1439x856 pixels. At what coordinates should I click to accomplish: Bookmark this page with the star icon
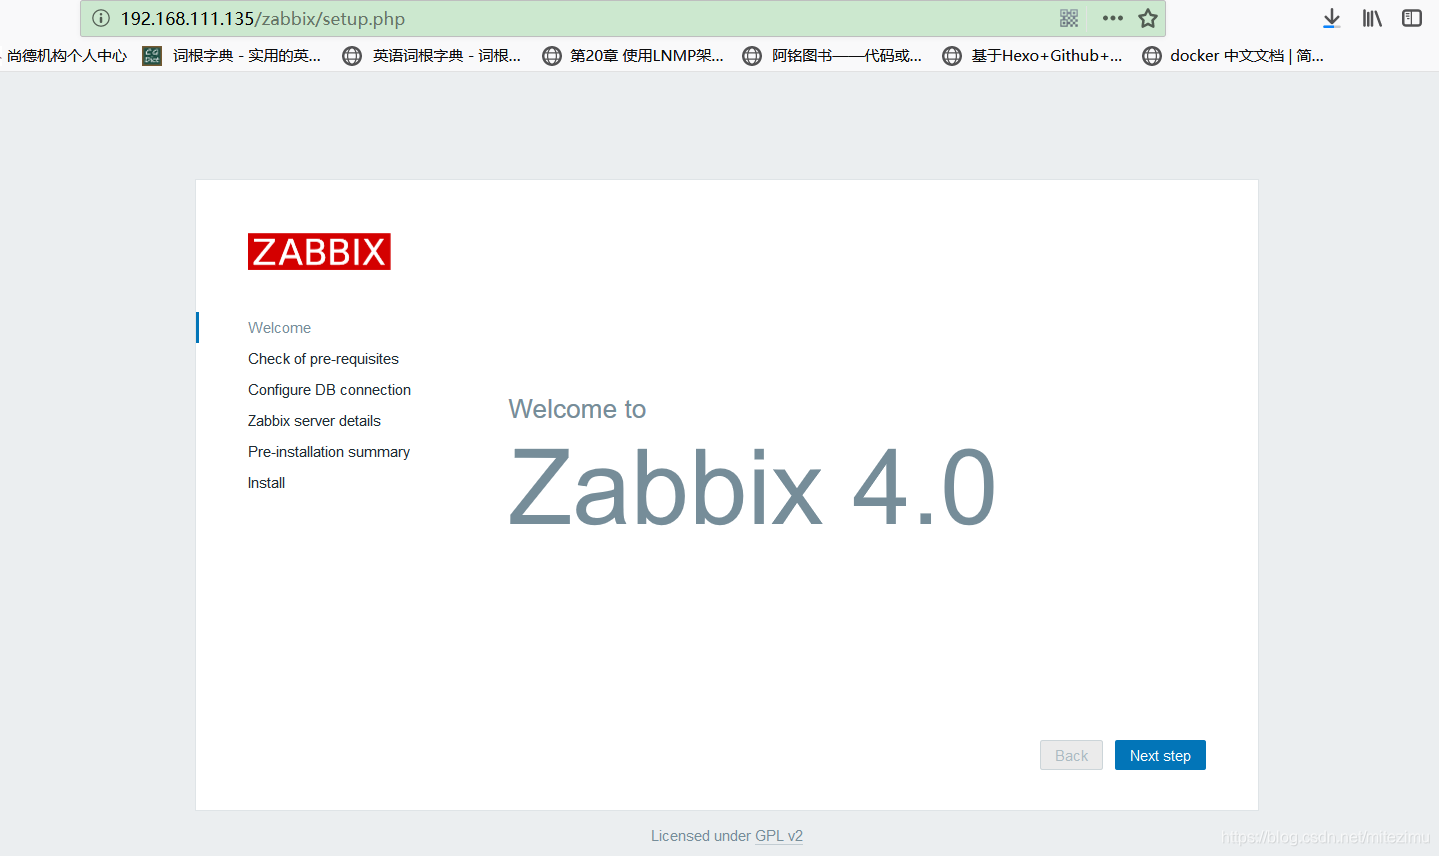[1148, 18]
